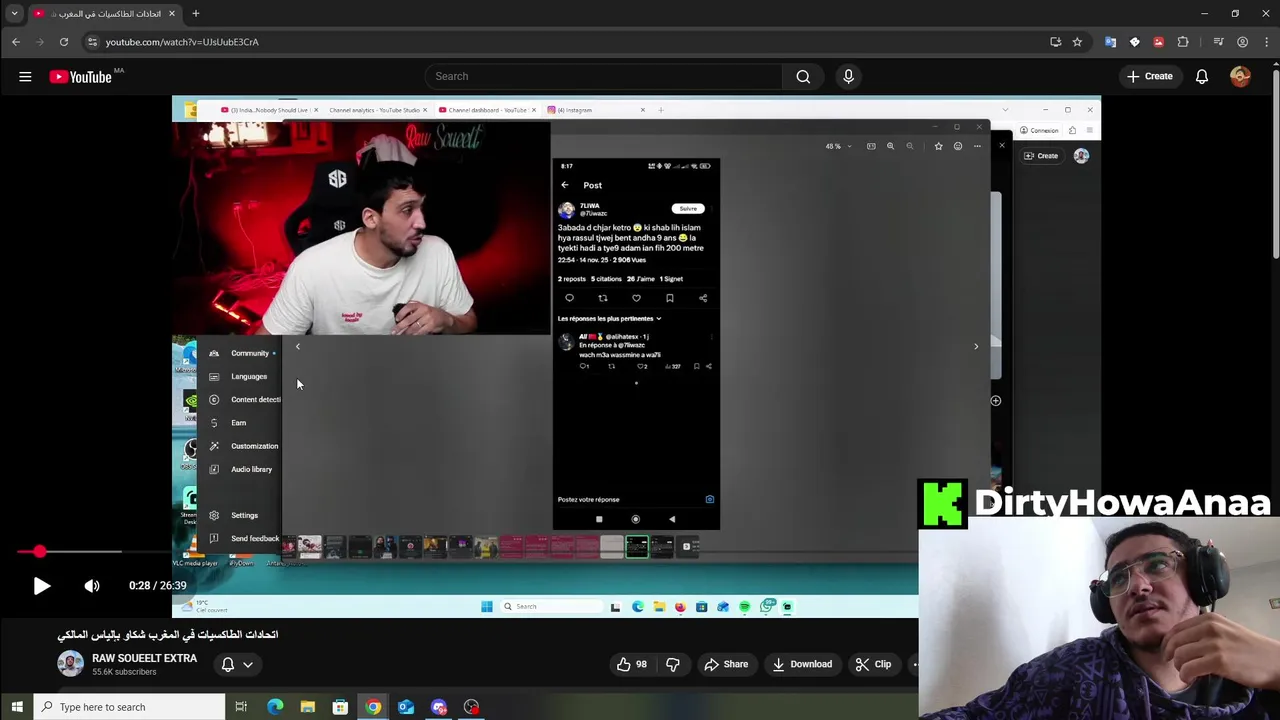Open the Create menu
The height and width of the screenshot is (720, 1280).
(1149, 76)
